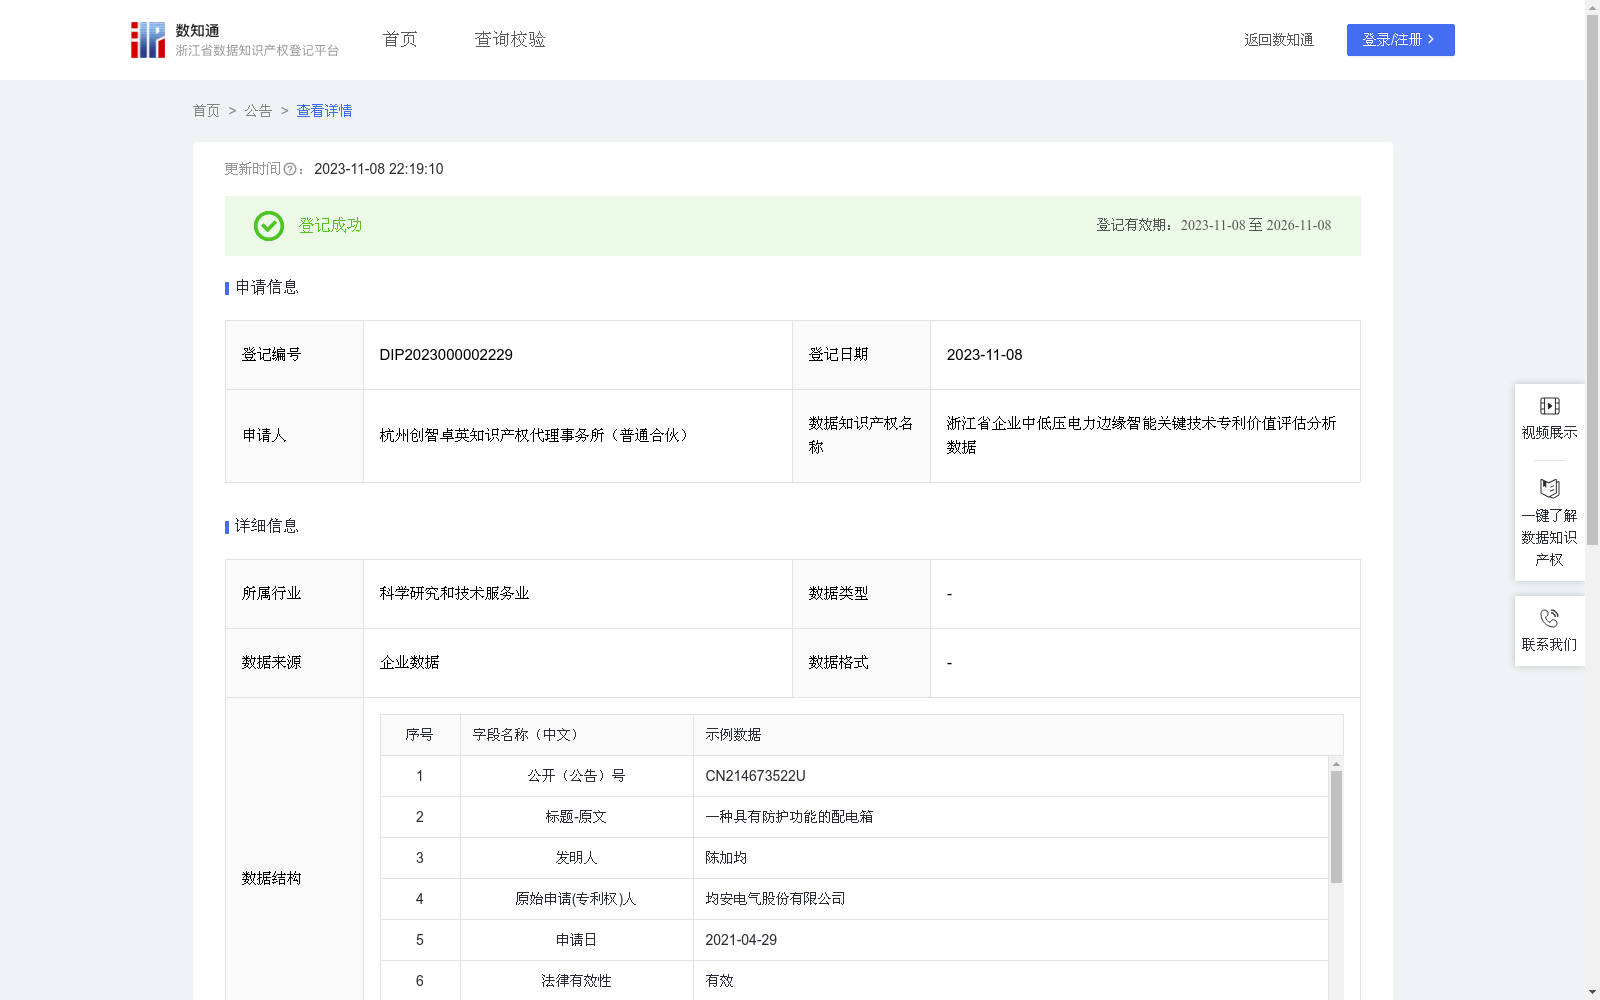Click the 企业数据 source value
This screenshot has height=1000, width=1600.
coord(409,663)
